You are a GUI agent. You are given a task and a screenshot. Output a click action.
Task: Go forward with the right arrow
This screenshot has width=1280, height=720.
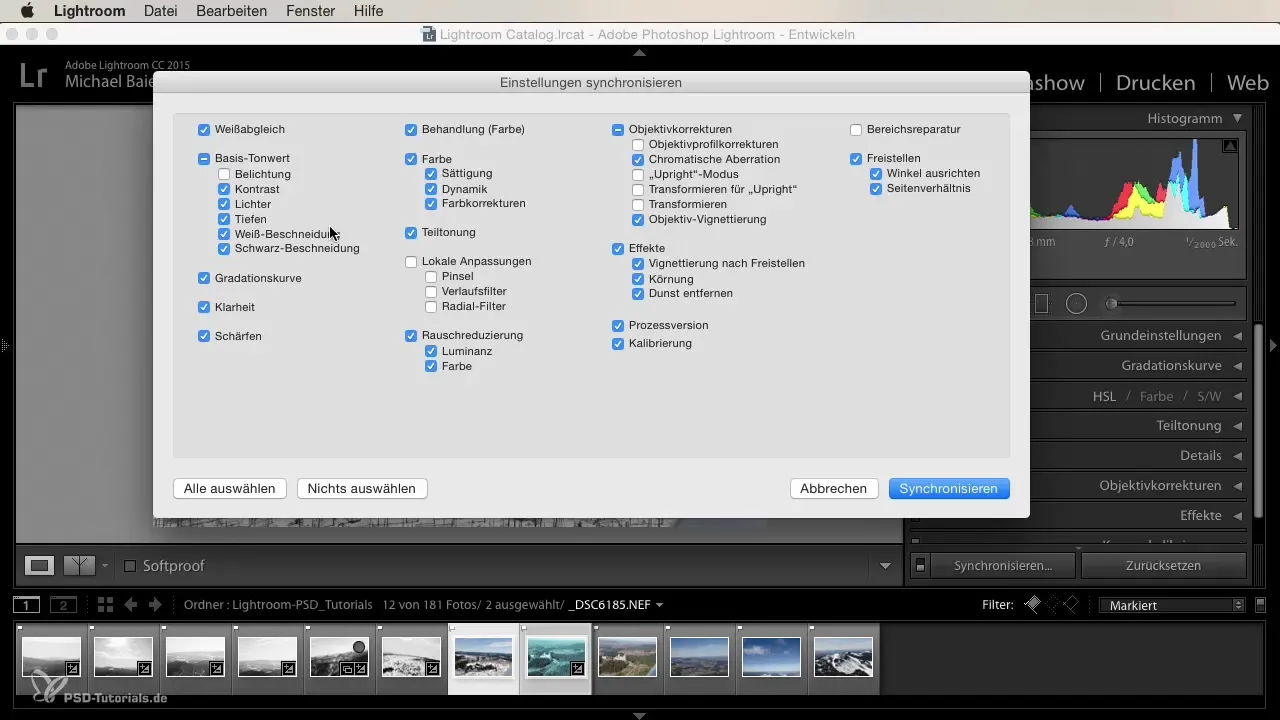point(155,605)
